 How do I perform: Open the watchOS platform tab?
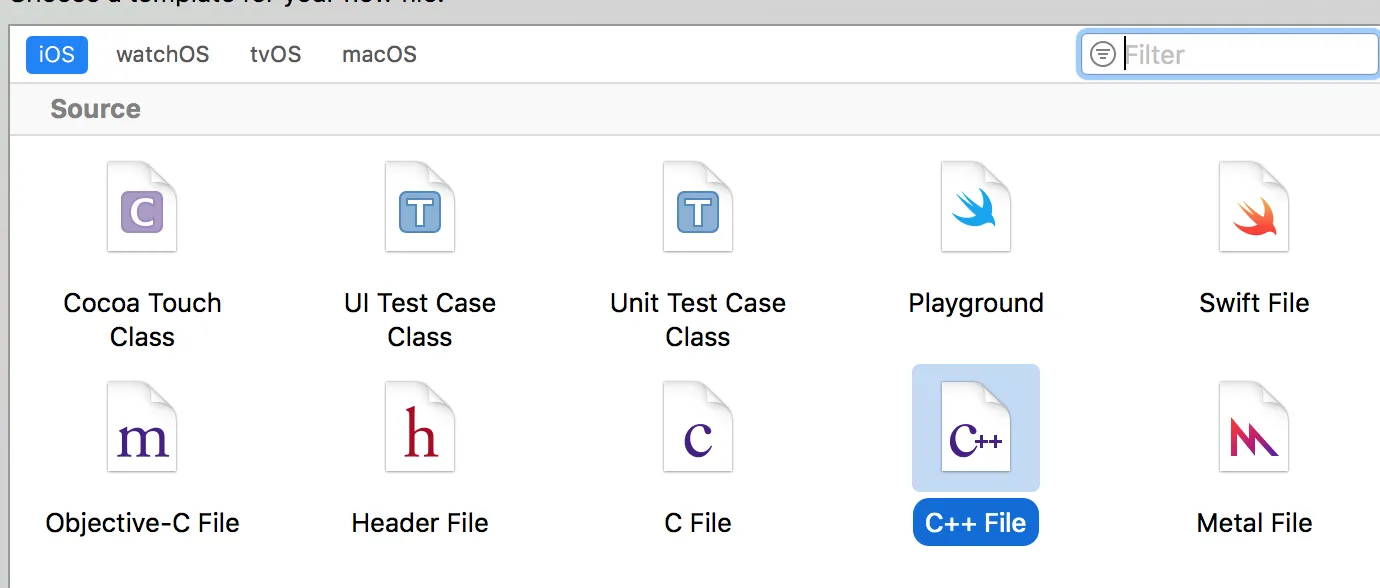163,54
